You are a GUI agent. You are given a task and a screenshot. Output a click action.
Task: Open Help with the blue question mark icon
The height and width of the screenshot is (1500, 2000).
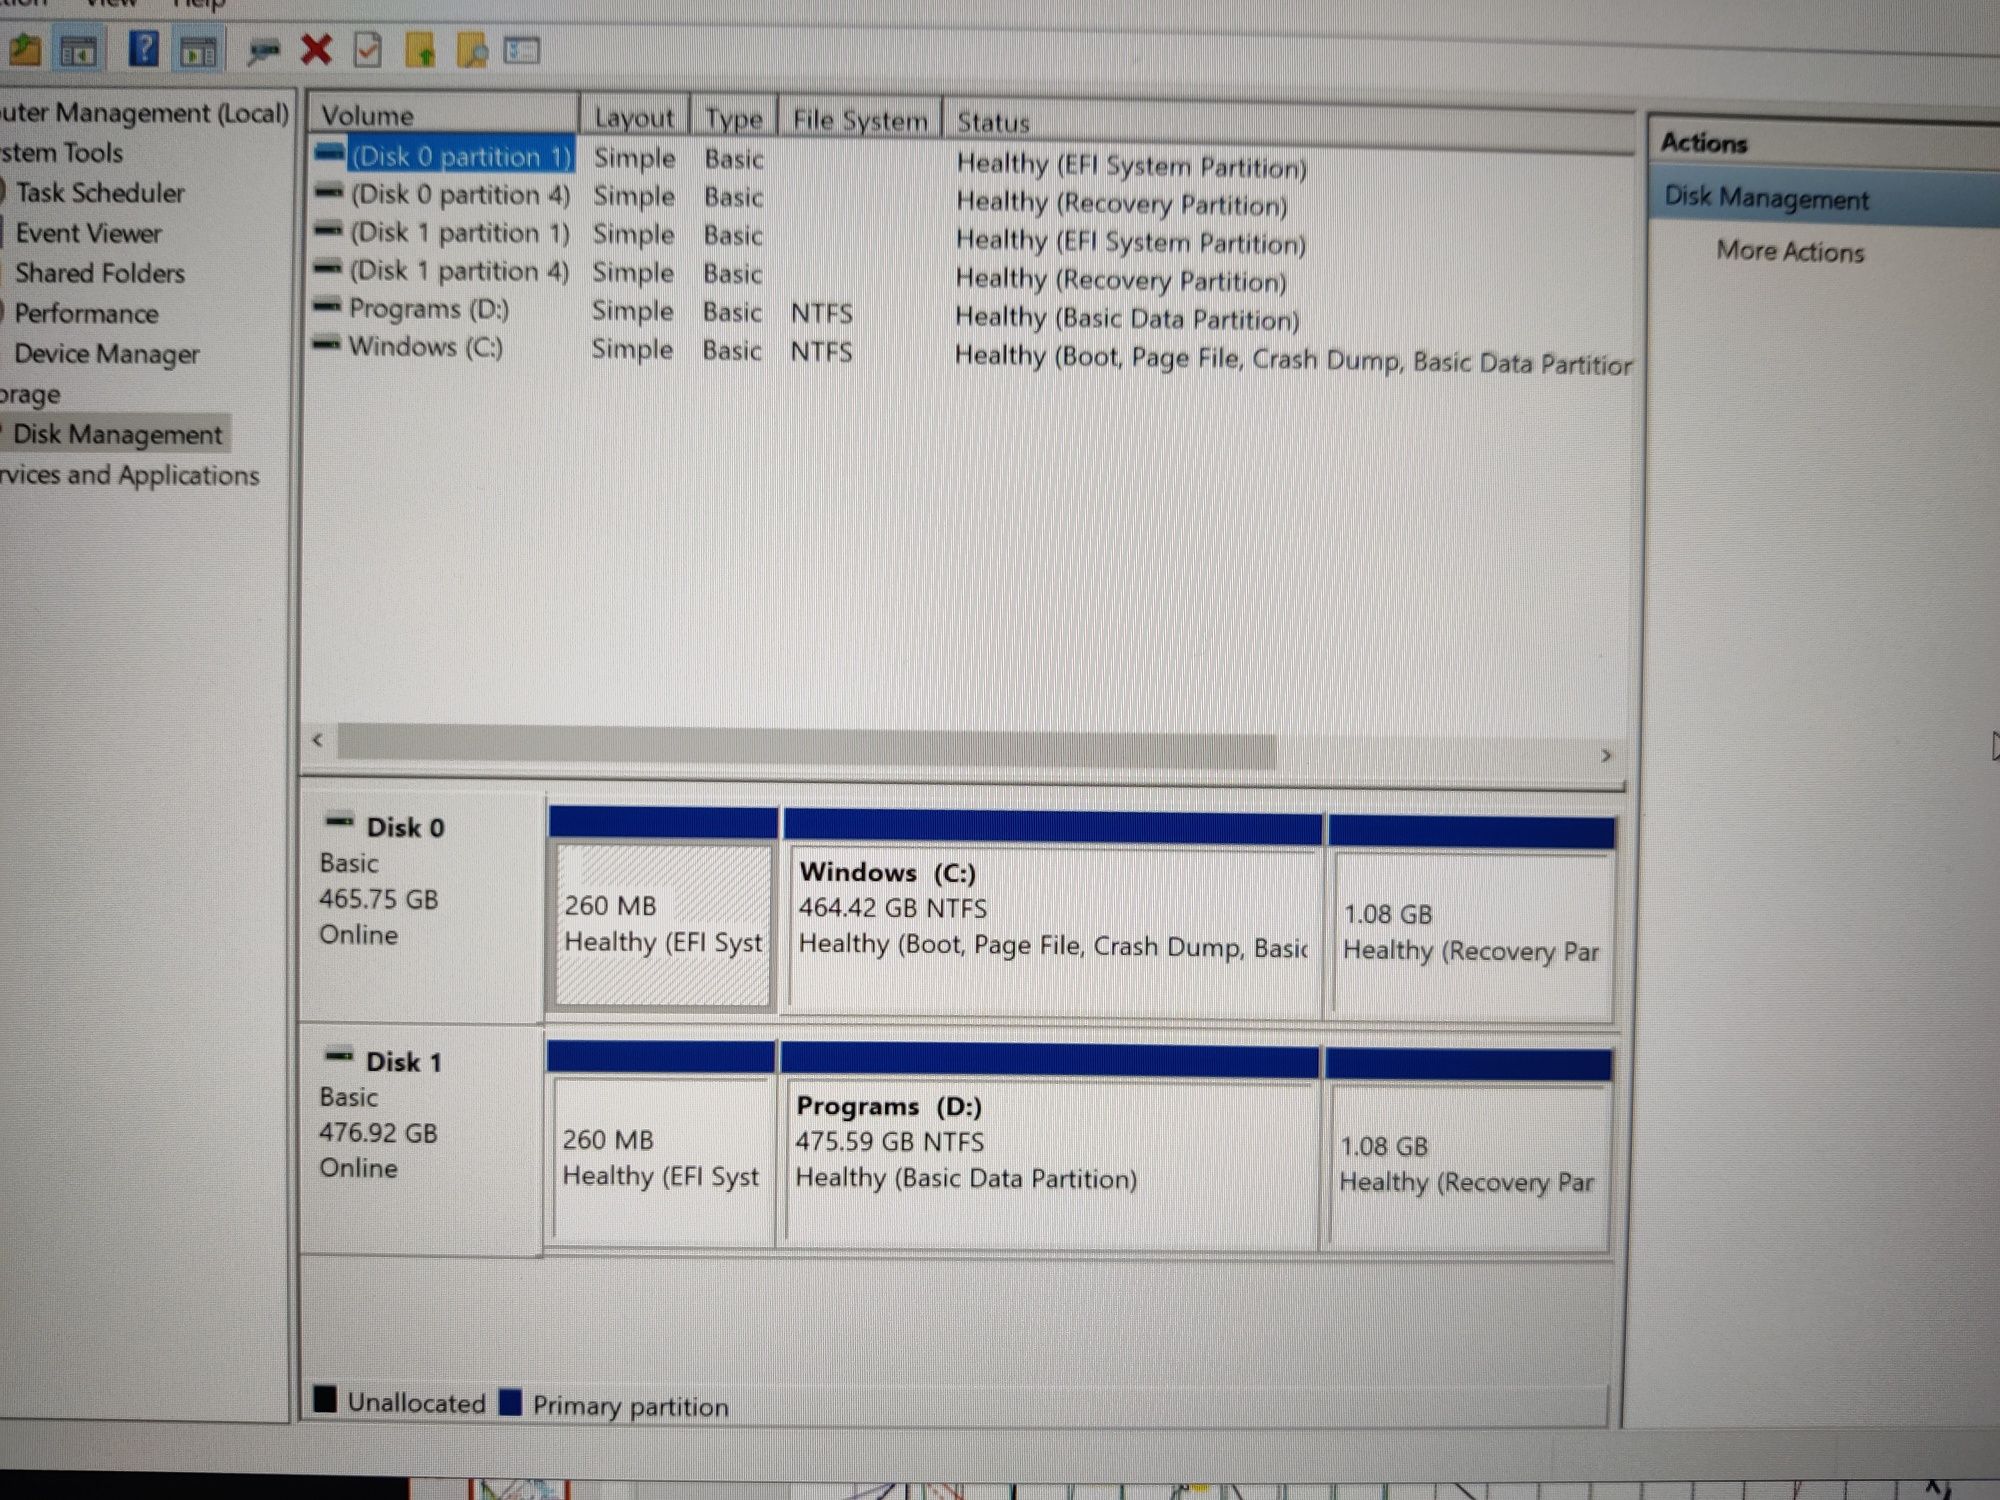coord(144,48)
